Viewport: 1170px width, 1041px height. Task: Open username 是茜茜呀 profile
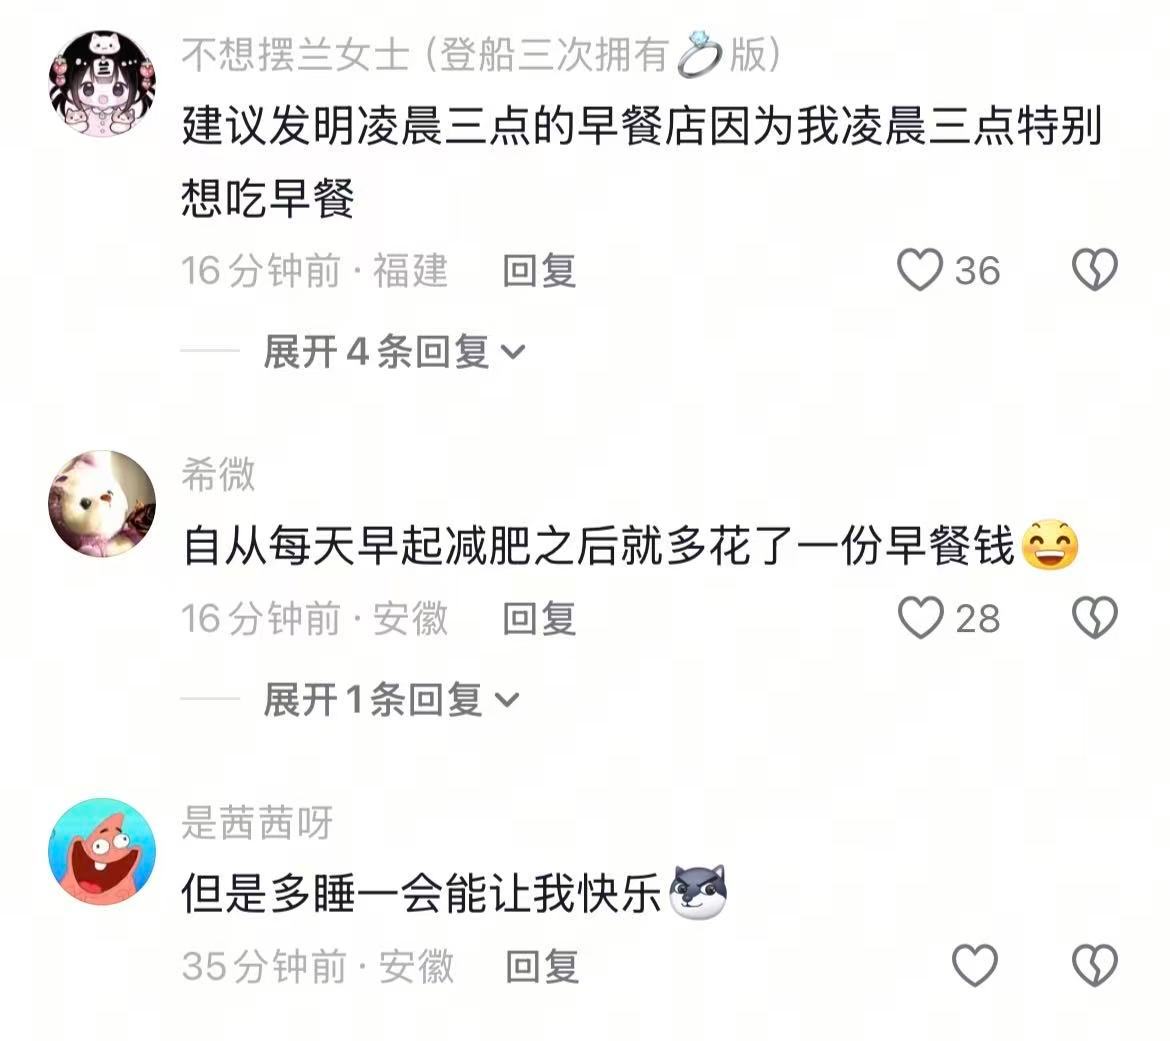pyautogui.click(x=257, y=822)
